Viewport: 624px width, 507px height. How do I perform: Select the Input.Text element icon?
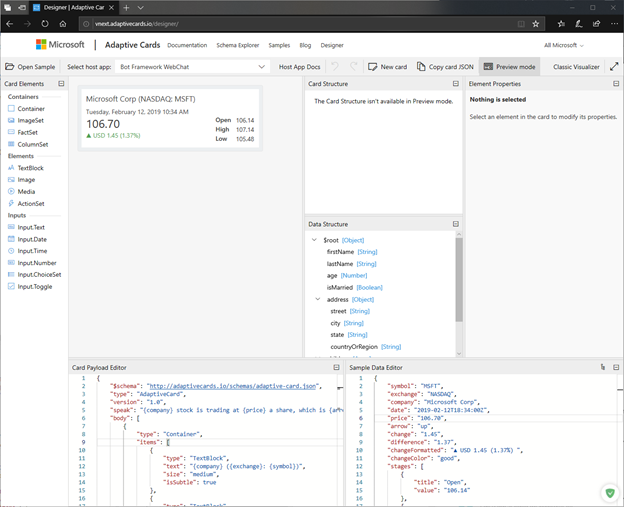11,227
